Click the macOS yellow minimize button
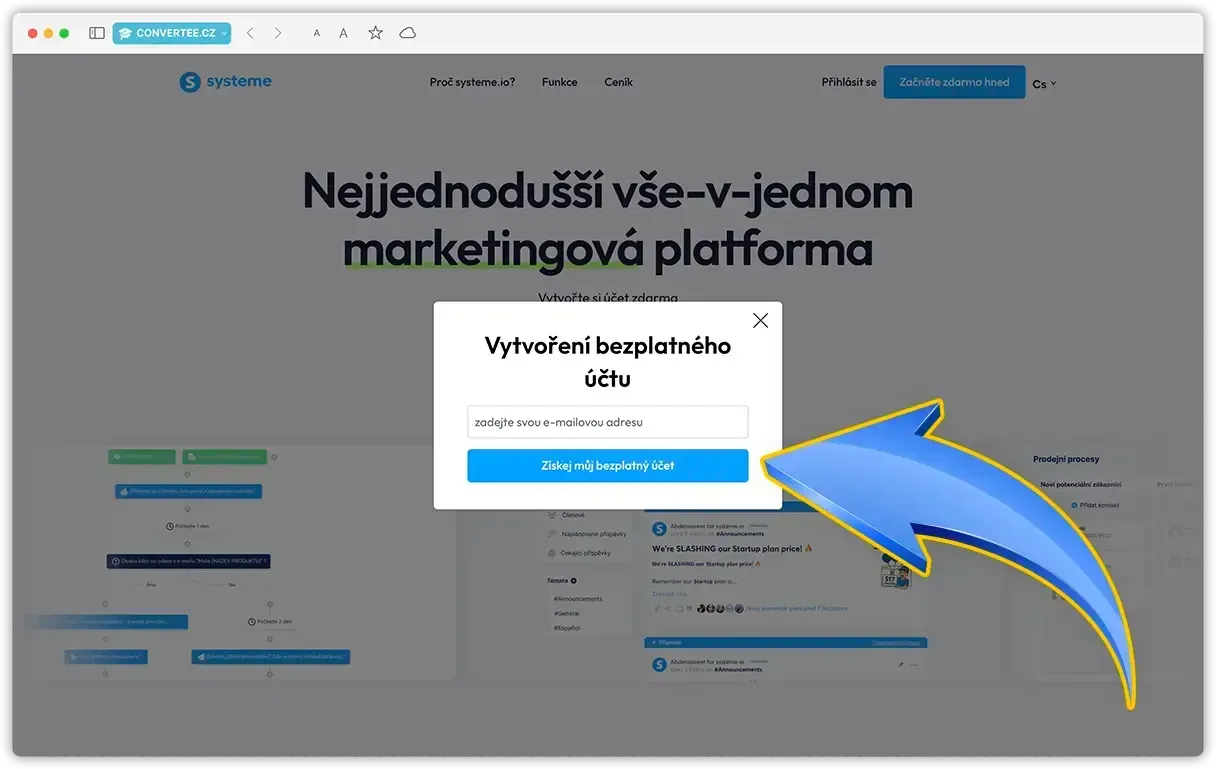The image size is (1216, 769). 48,33
